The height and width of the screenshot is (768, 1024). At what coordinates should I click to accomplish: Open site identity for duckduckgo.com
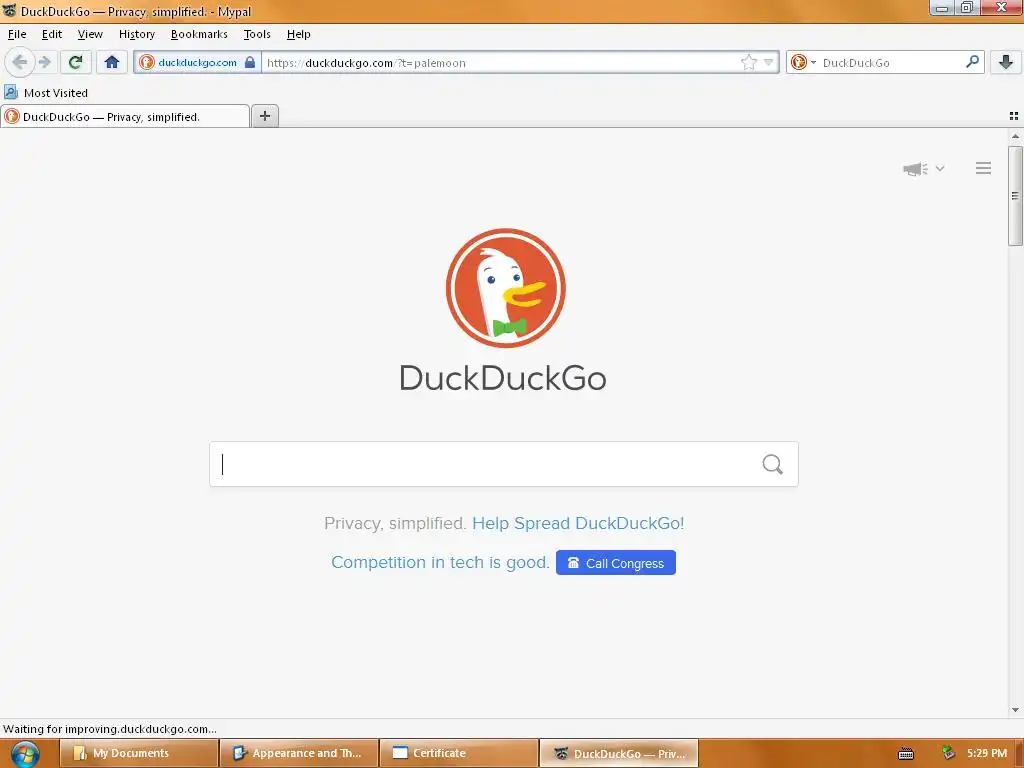coord(197,62)
